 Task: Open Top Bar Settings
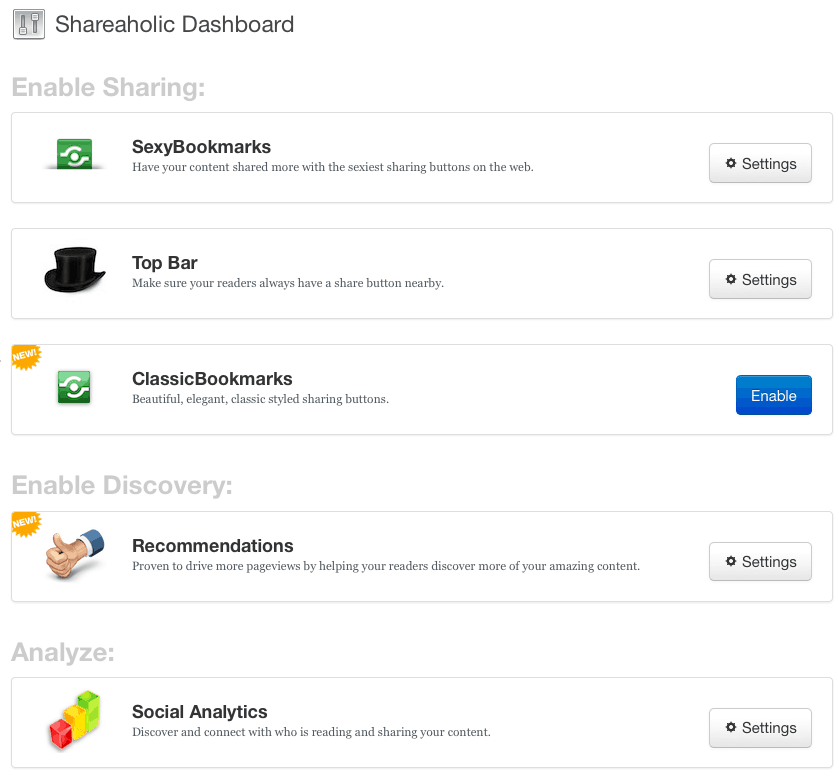(760, 279)
